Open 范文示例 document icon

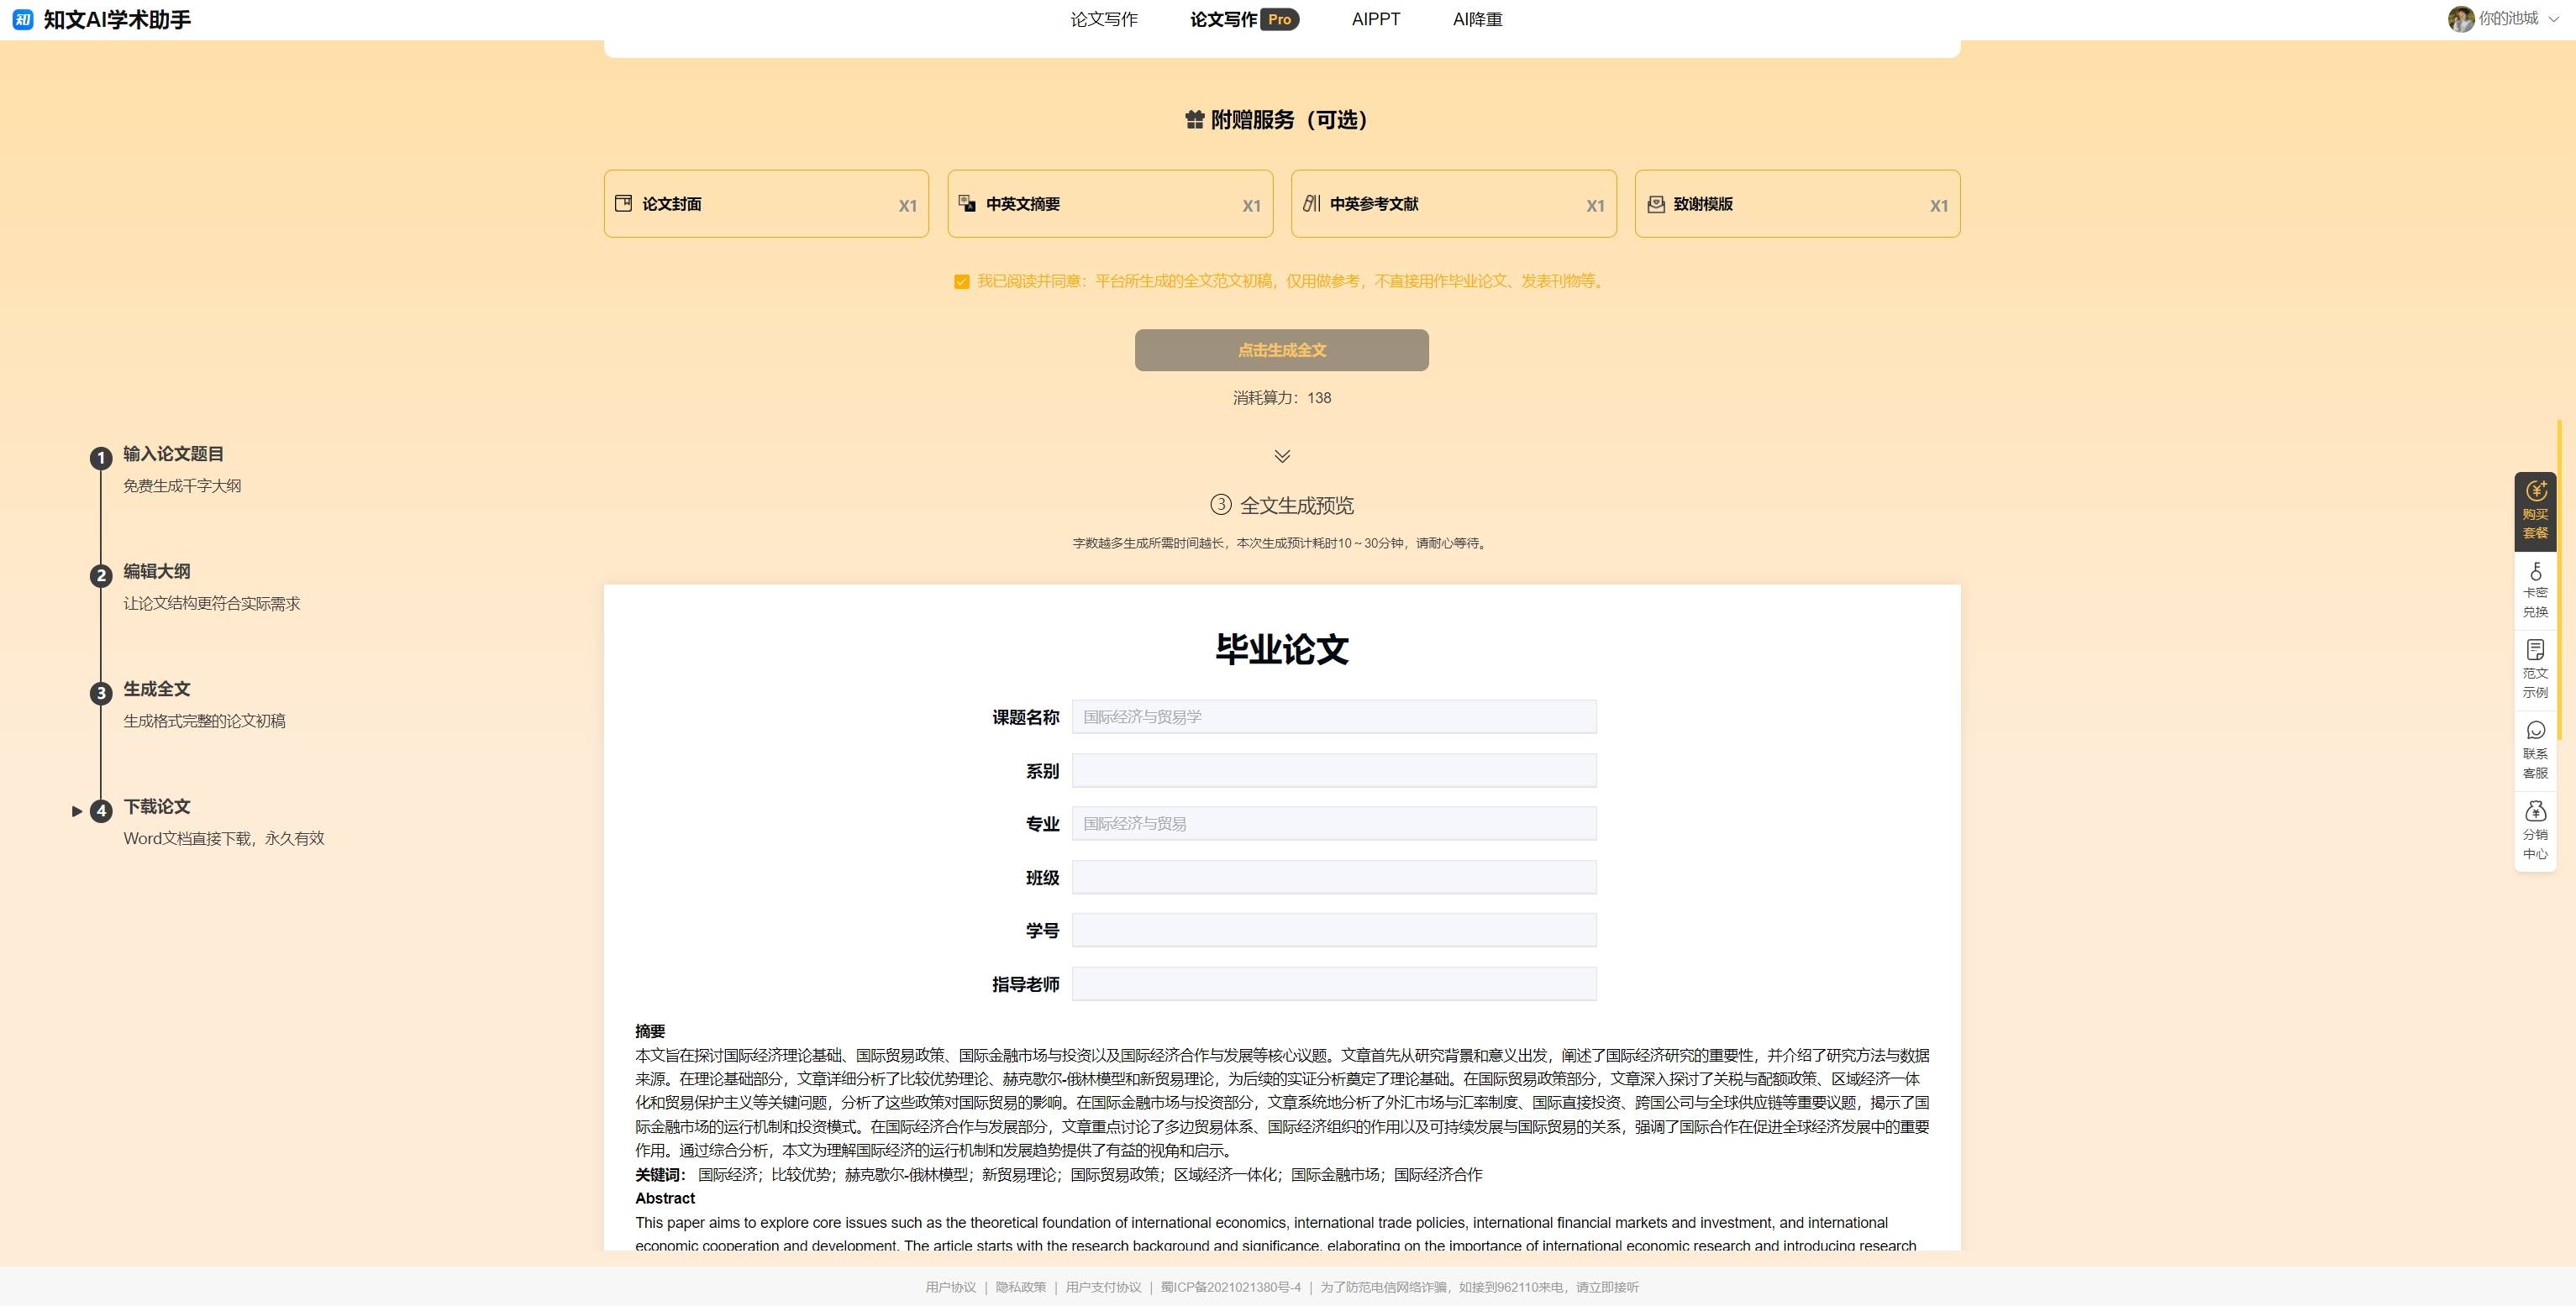[x=2535, y=650]
